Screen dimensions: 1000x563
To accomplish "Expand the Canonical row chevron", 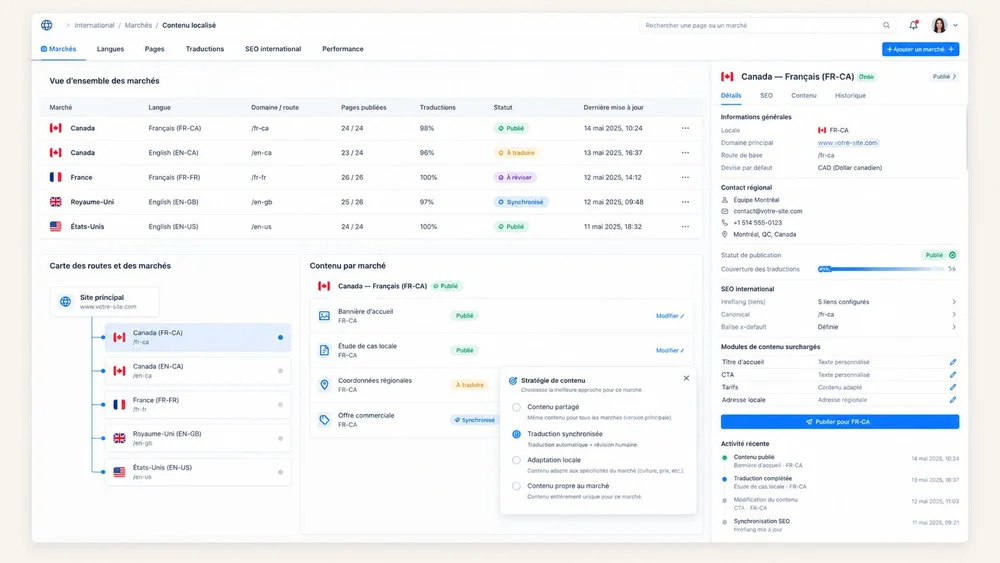I will [953, 314].
